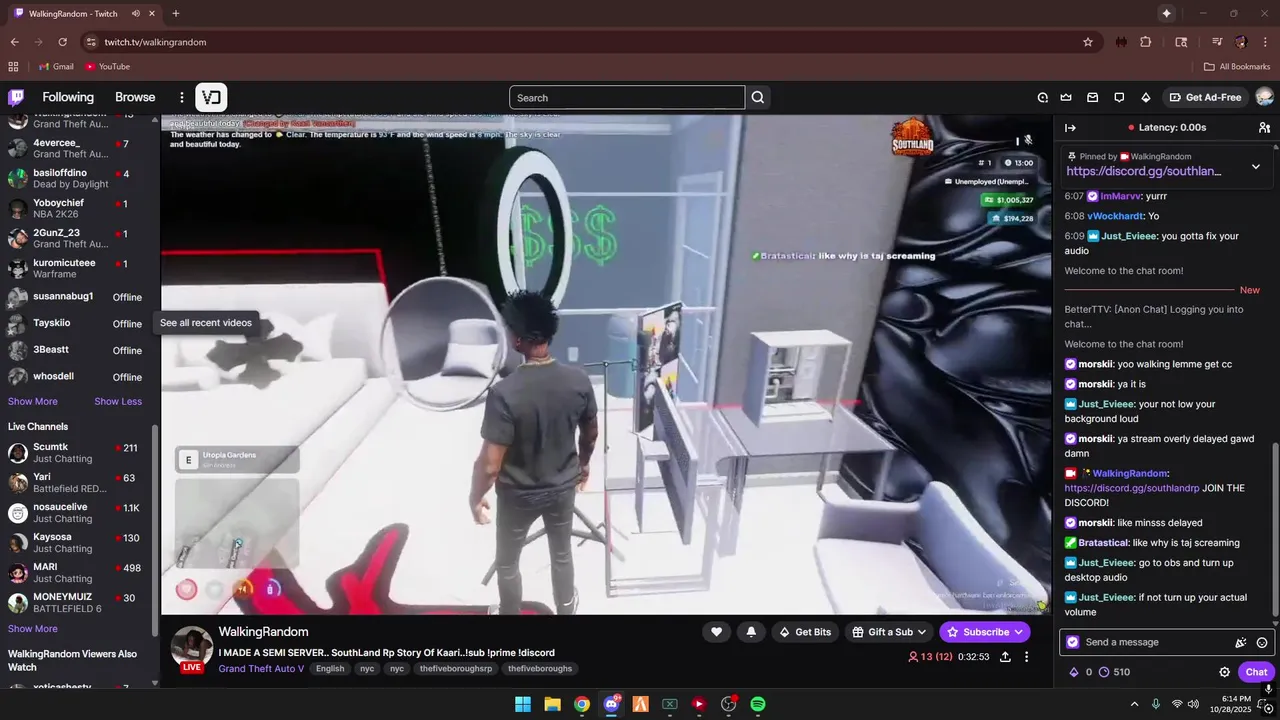Open the emote picker smiley icon
1280x720 pixels.
(x=1262, y=642)
